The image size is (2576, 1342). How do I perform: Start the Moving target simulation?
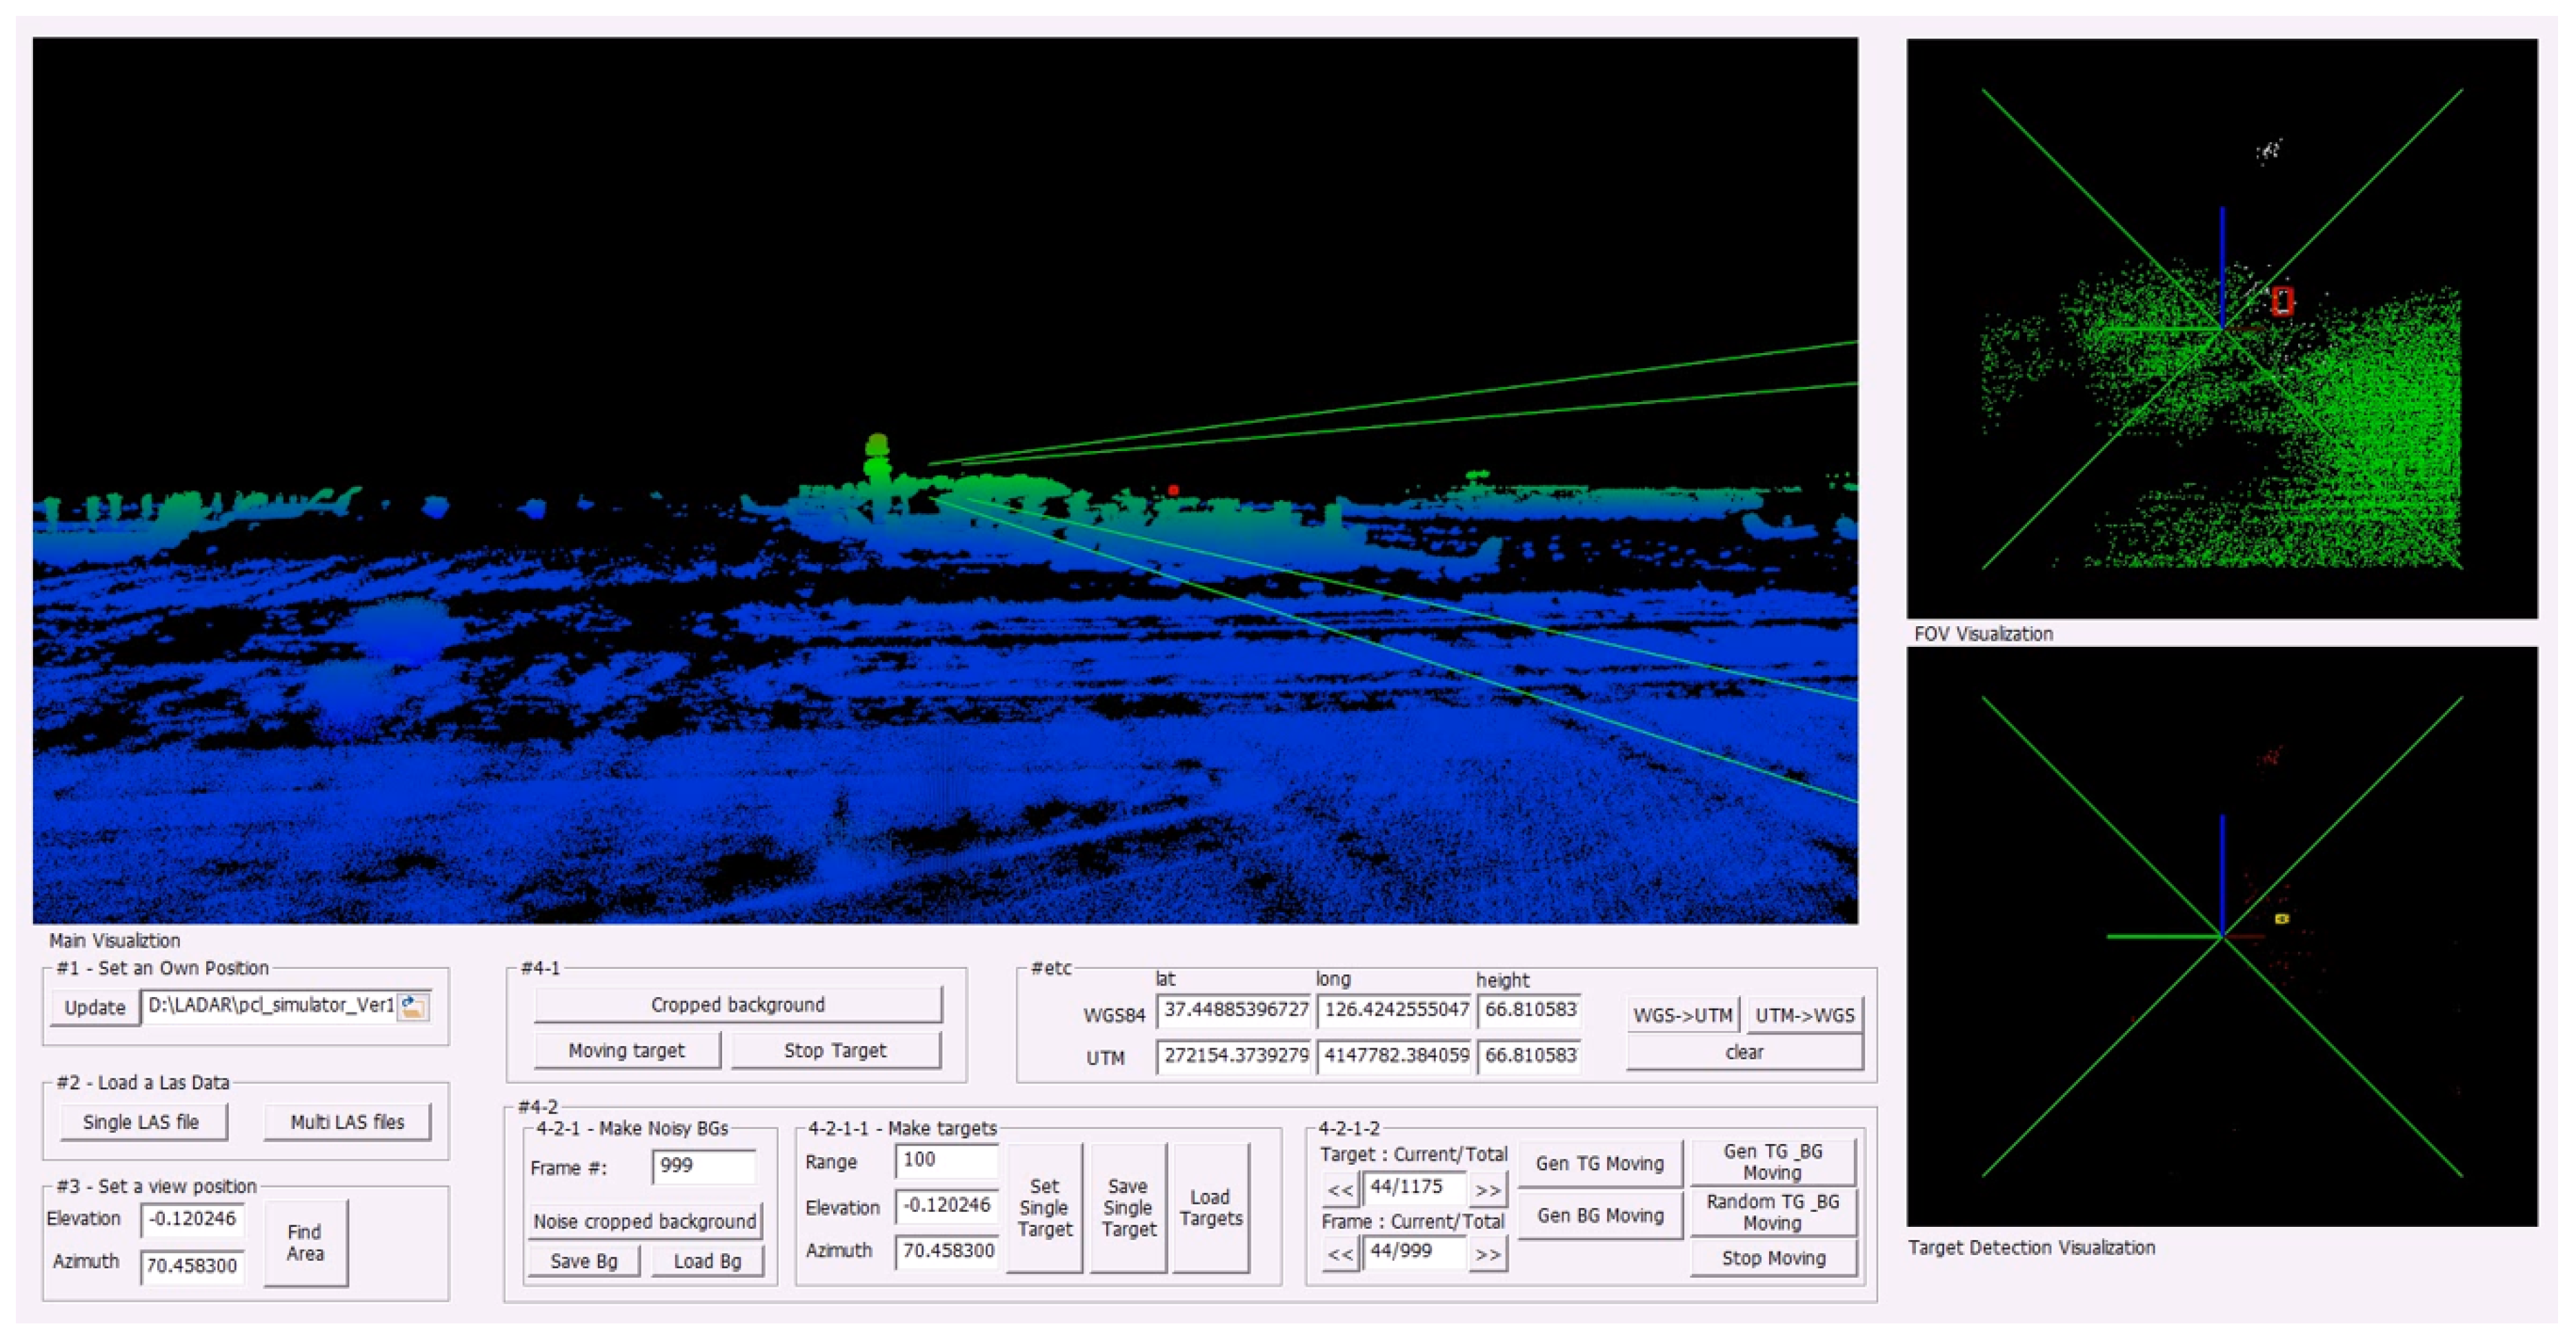pos(626,1050)
